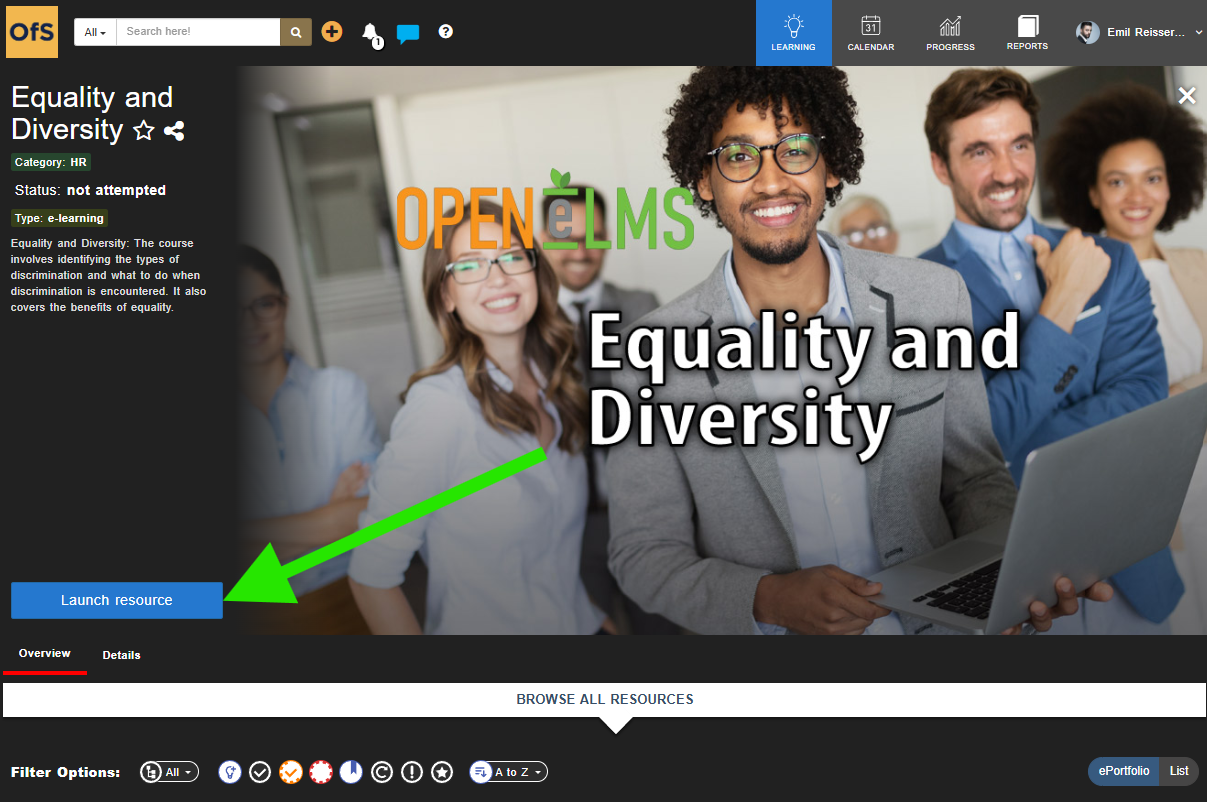Screen dimensions: 1207x802
Task: Click the user avatar picture
Action: coord(1088,33)
